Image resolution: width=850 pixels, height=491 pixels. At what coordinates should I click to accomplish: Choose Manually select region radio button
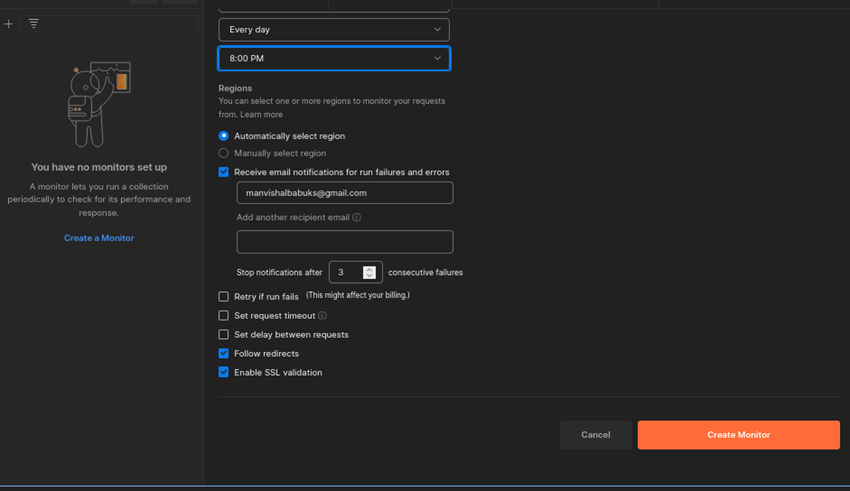click(224, 153)
